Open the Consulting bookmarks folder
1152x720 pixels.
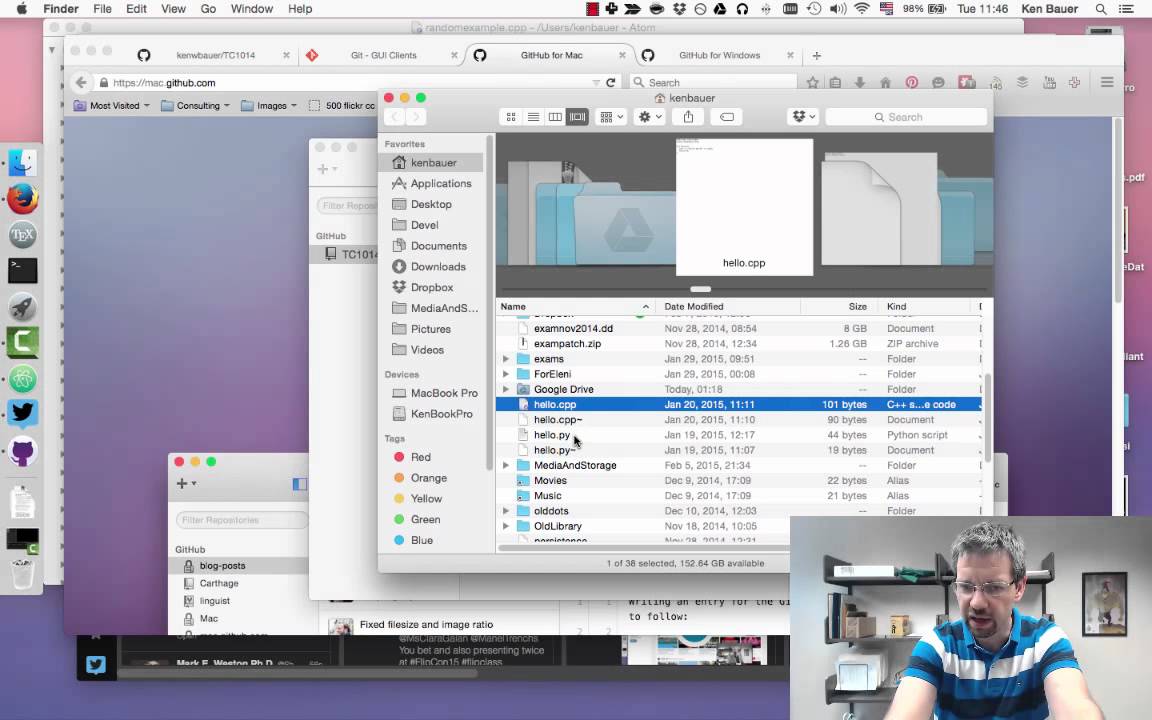(x=195, y=106)
